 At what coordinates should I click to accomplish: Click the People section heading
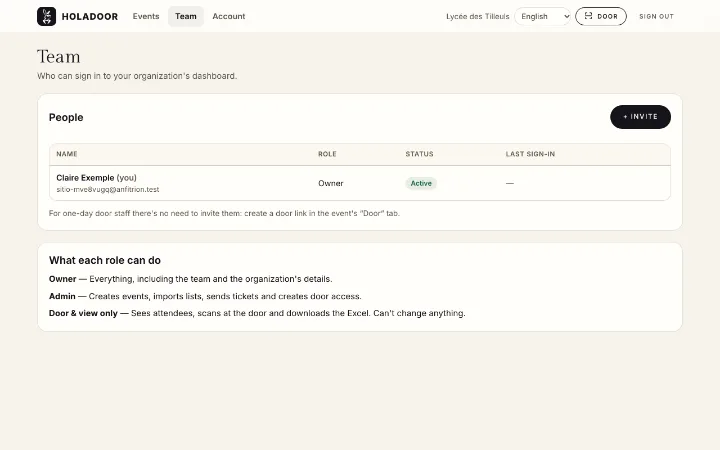point(66,118)
